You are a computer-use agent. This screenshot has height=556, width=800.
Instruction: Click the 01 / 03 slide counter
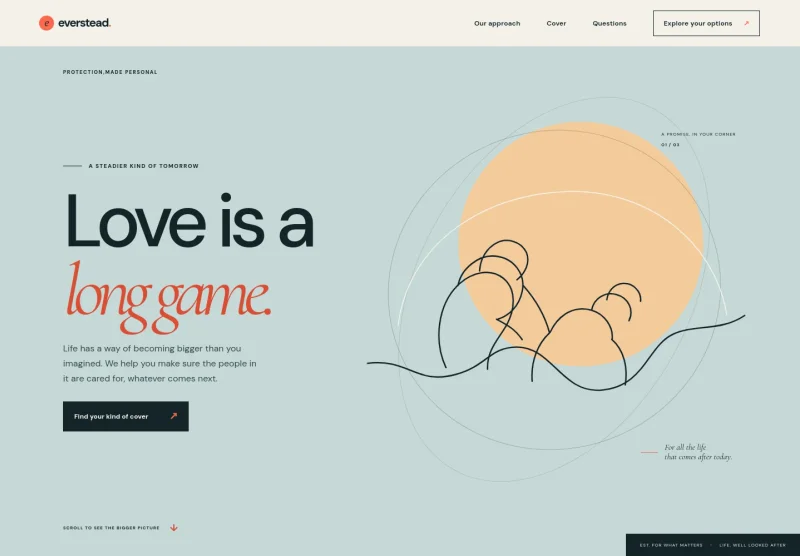[x=670, y=145]
